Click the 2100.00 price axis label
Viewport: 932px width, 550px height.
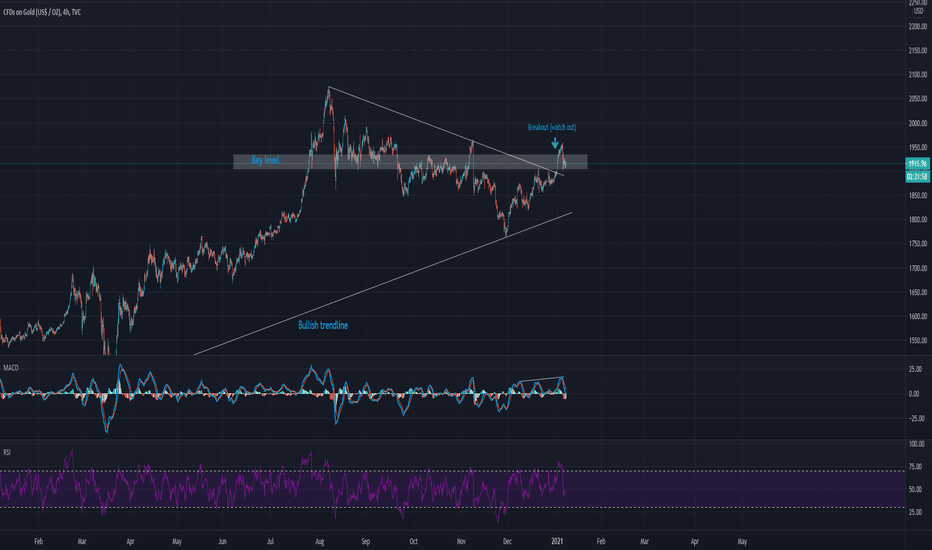click(x=918, y=75)
